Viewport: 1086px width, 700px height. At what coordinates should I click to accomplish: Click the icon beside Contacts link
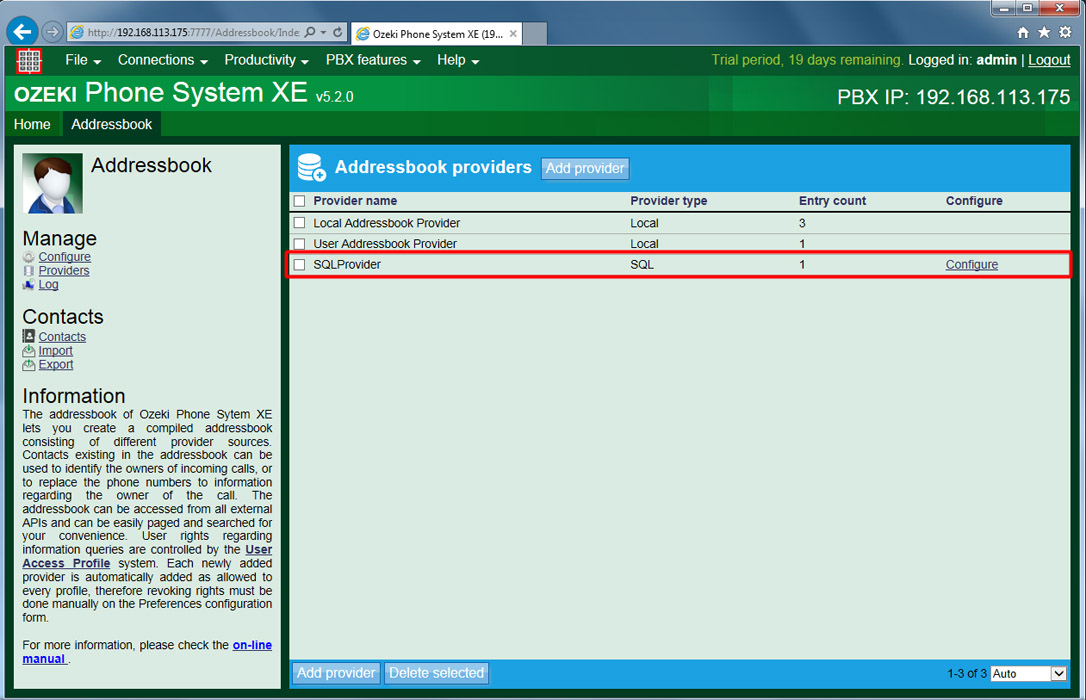(x=28, y=336)
